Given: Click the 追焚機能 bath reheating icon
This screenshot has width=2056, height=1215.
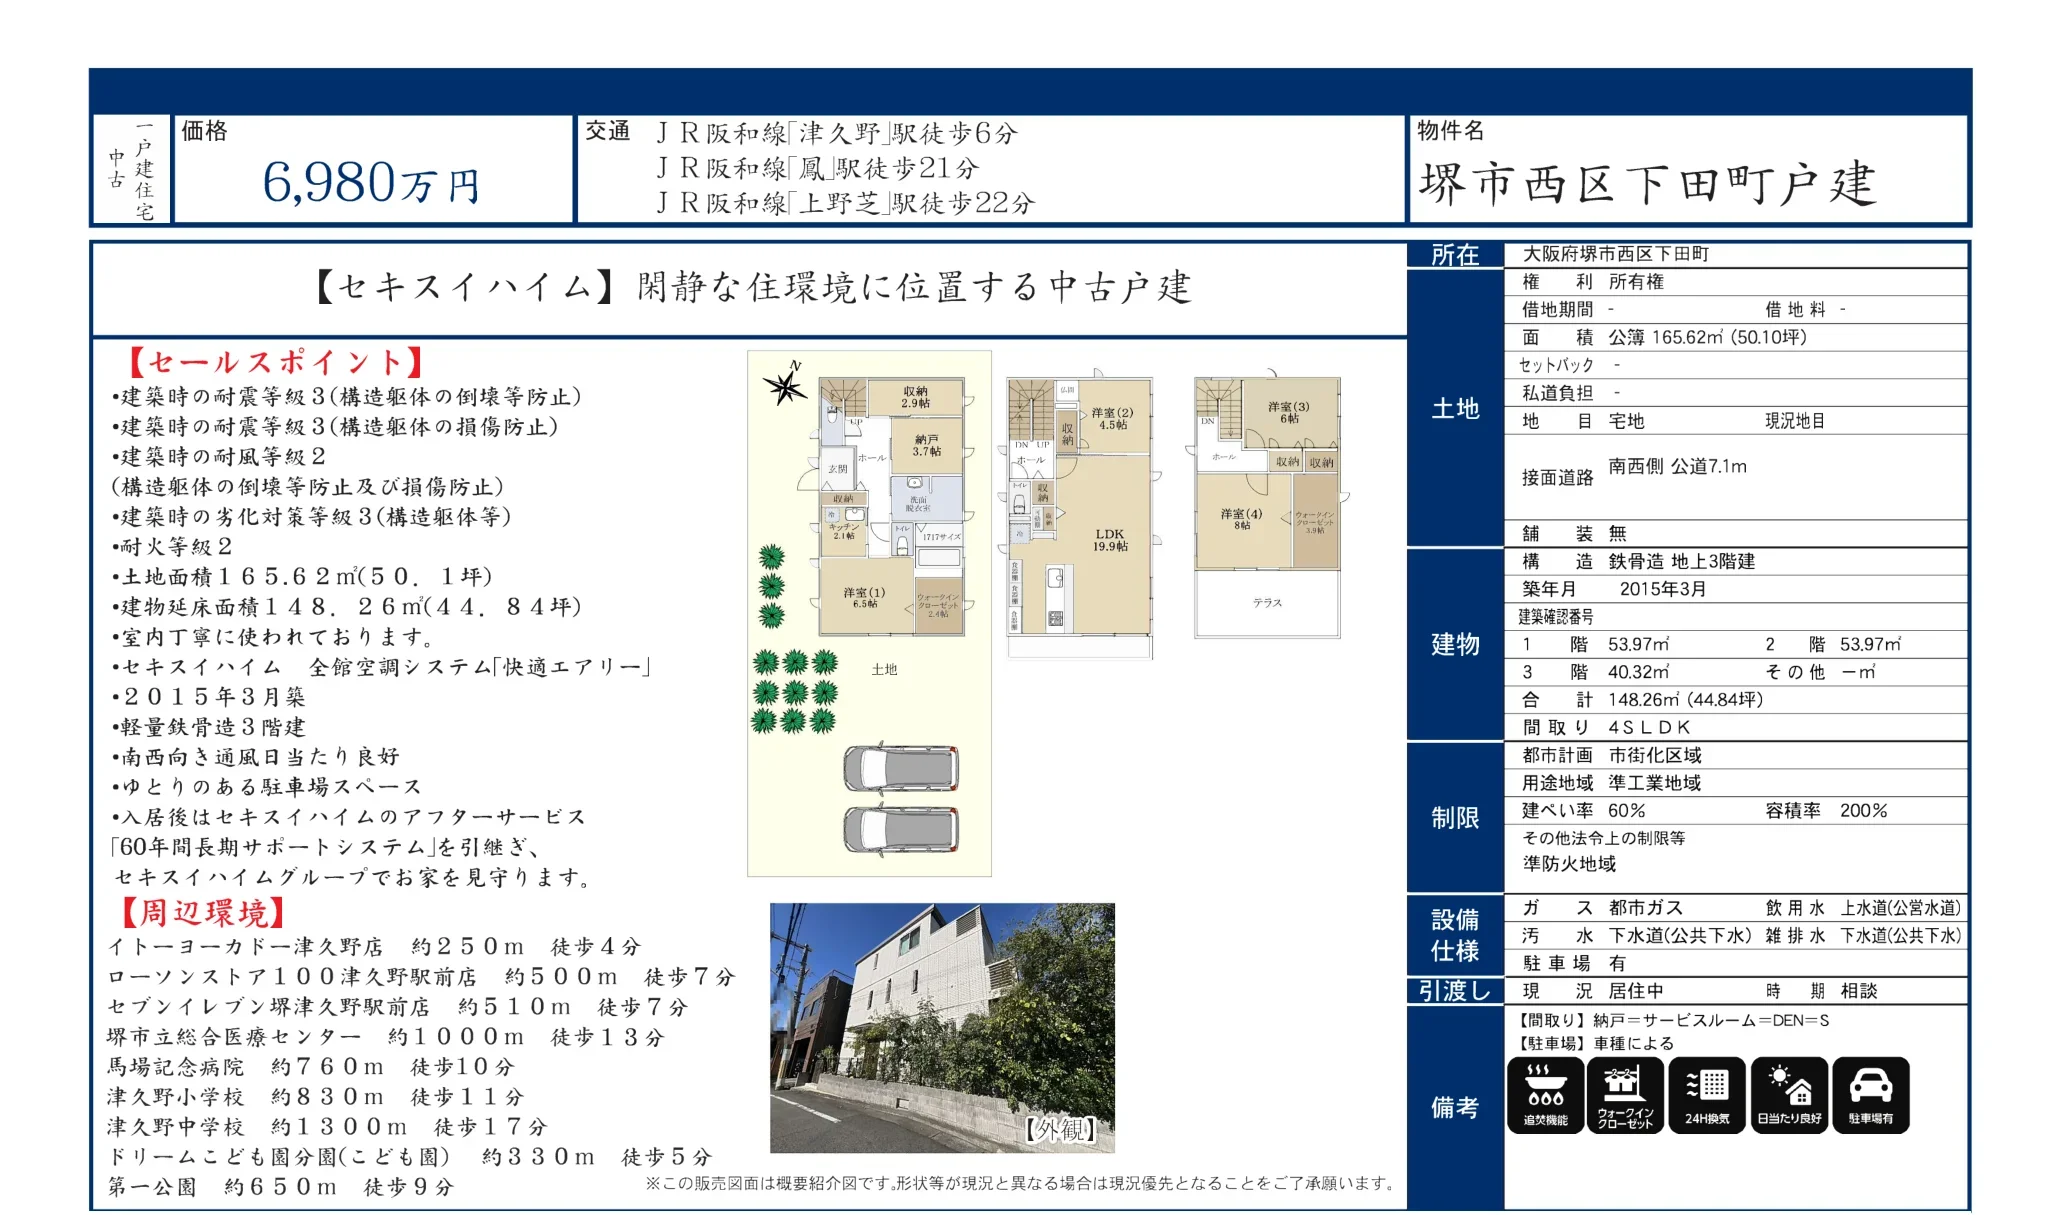Looking at the screenshot, I should tap(1544, 1095).
